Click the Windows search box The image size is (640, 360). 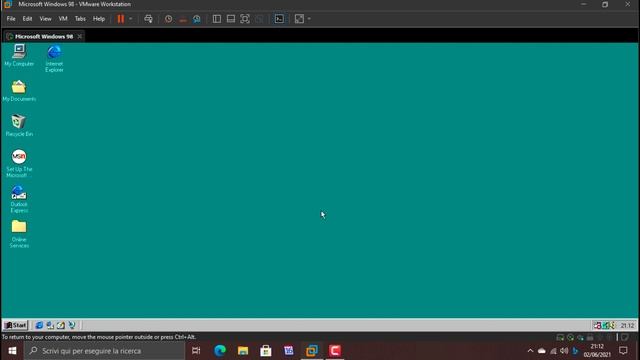(x=105, y=351)
